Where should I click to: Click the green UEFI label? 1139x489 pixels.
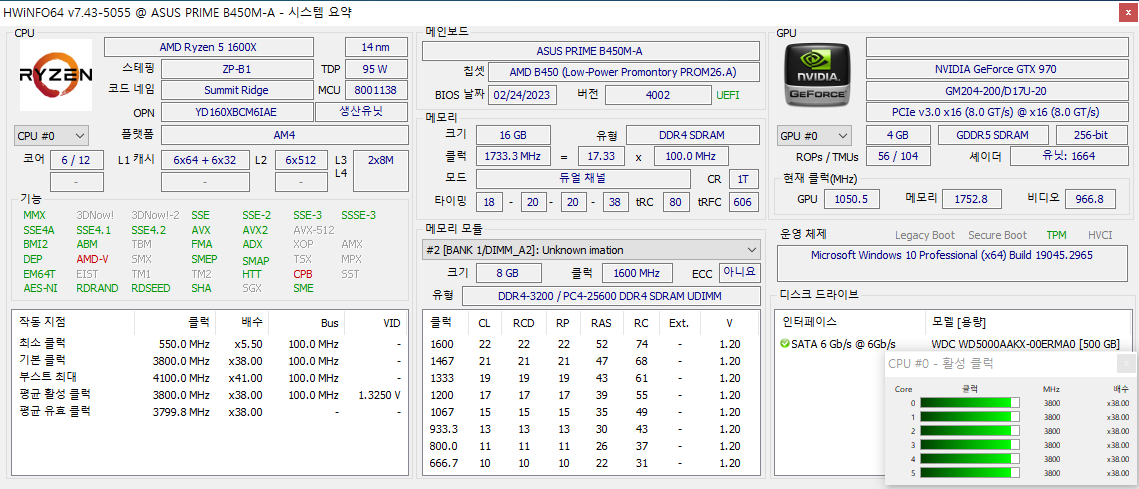729,95
